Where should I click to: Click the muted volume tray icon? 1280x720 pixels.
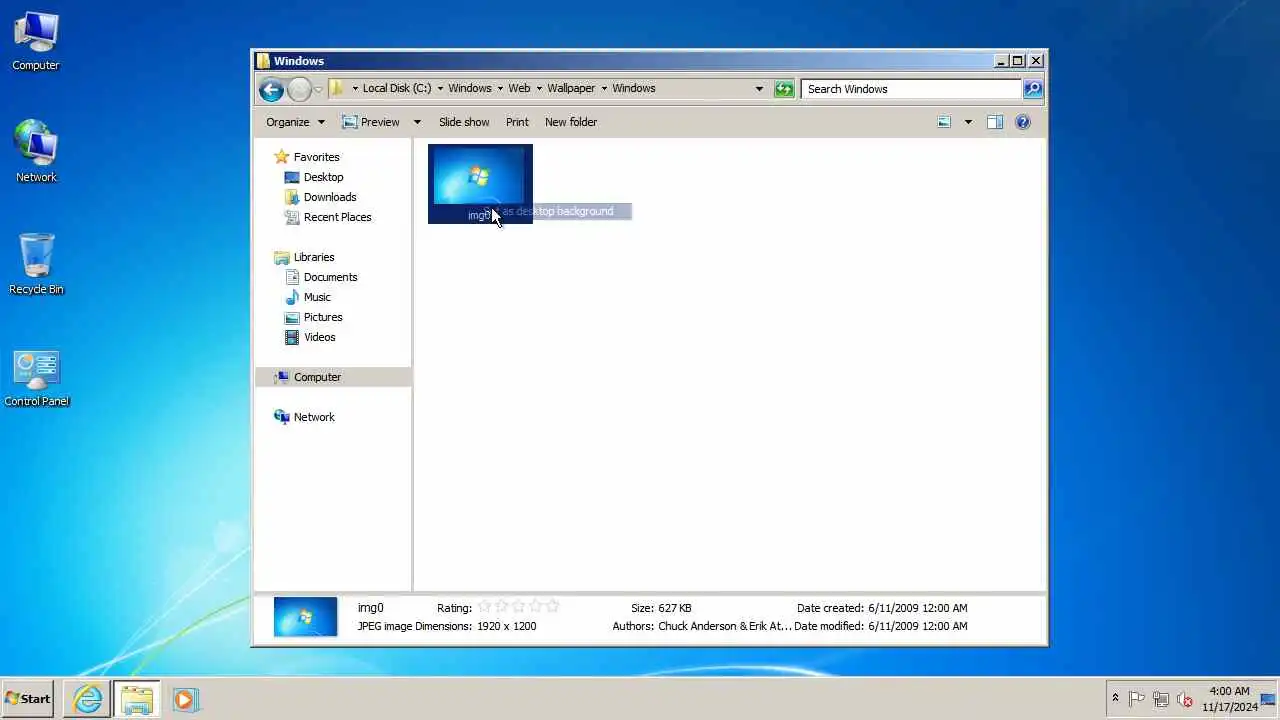[1184, 699]
